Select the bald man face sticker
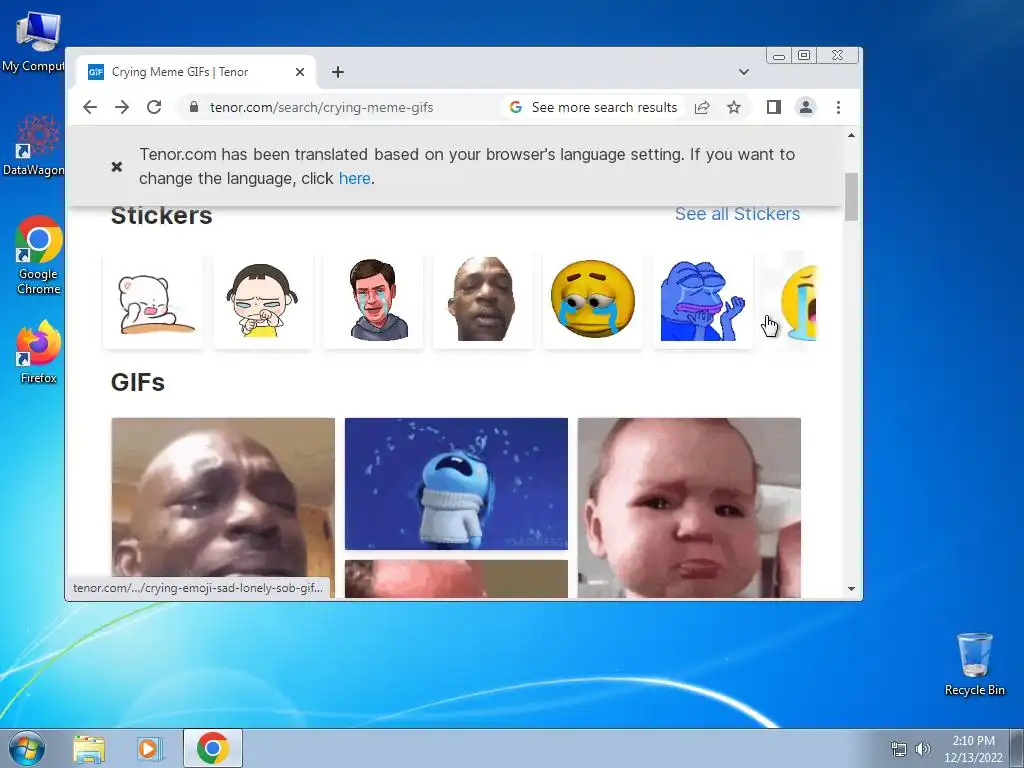The height and width of the screenshot is (768, 1024). tap(483, 302)
